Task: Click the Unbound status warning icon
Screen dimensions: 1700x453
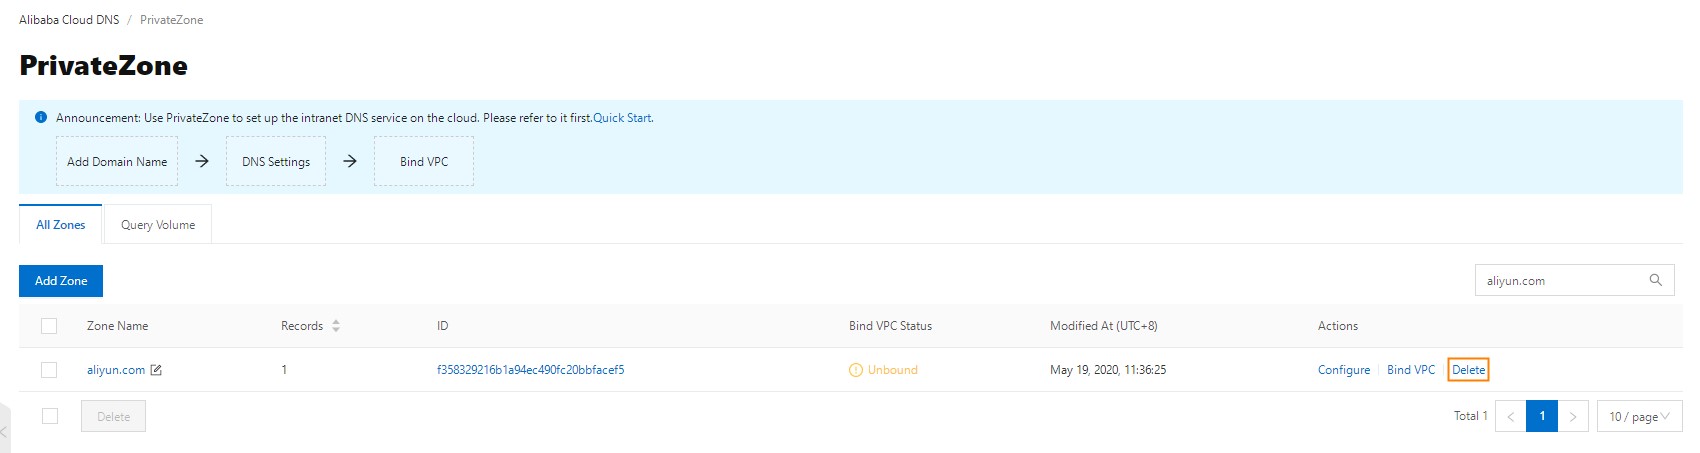Action: pyautogui.click(x=855, y=370)
